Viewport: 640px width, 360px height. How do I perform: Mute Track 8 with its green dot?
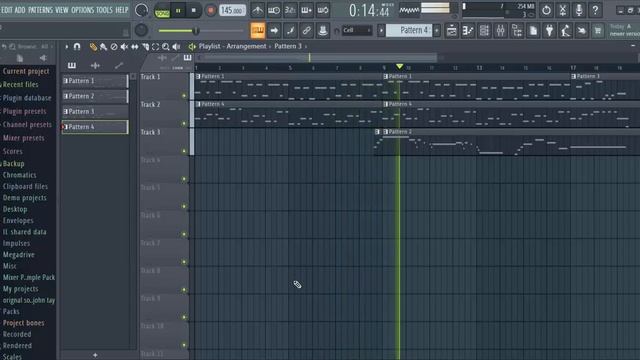pyautogui.click(x=184, y=290)
